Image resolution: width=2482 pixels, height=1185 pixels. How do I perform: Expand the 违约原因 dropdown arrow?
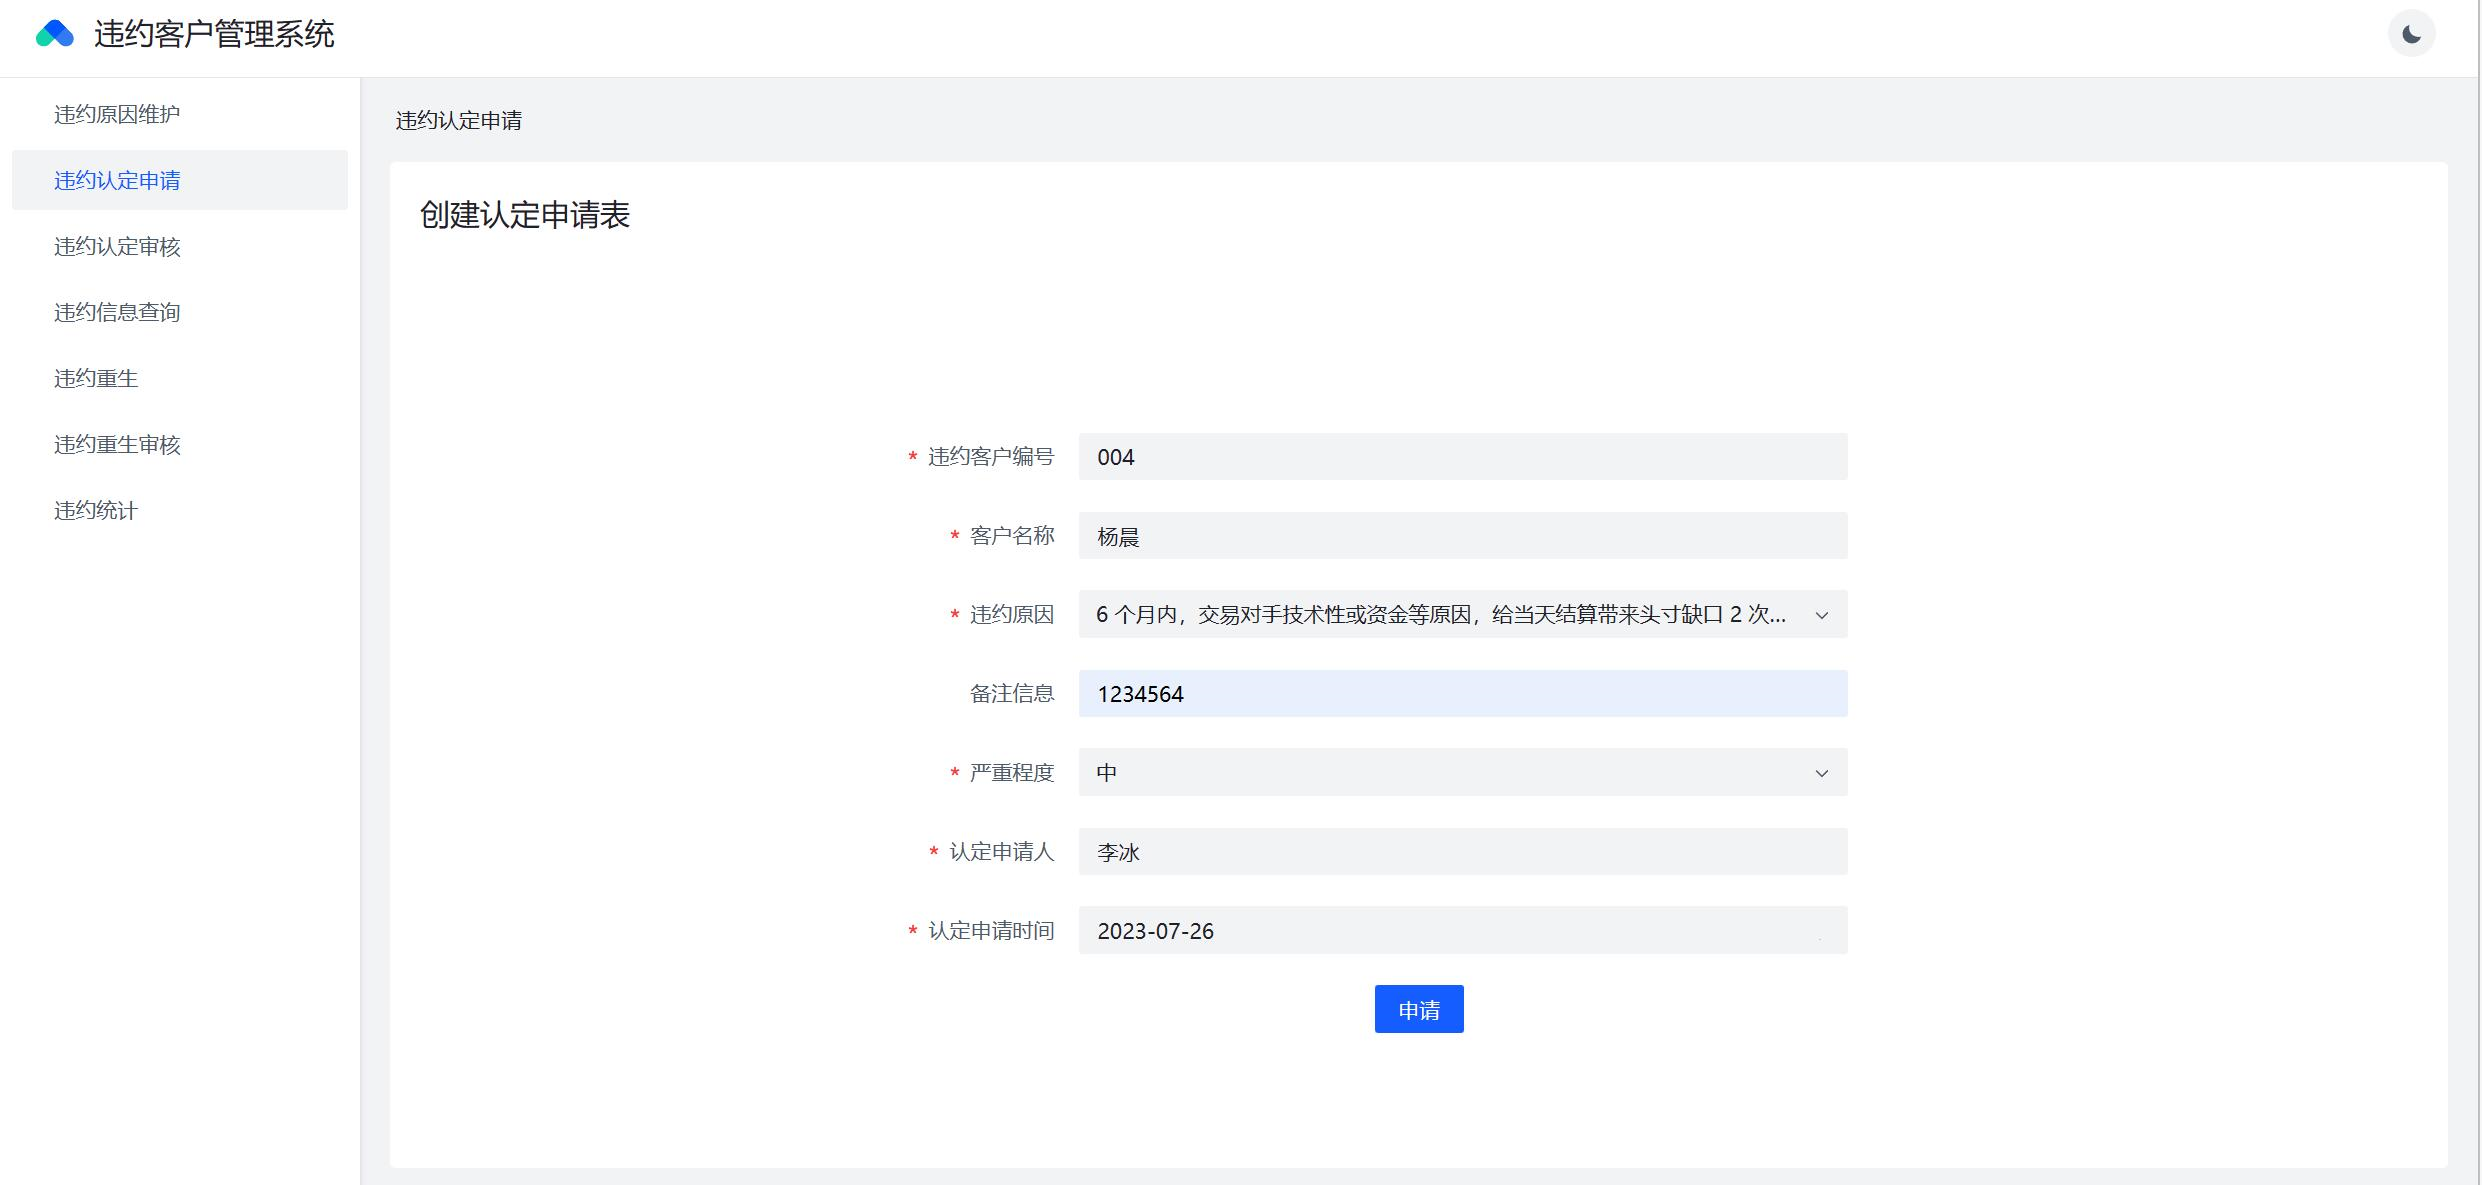tap(1821, 615)
